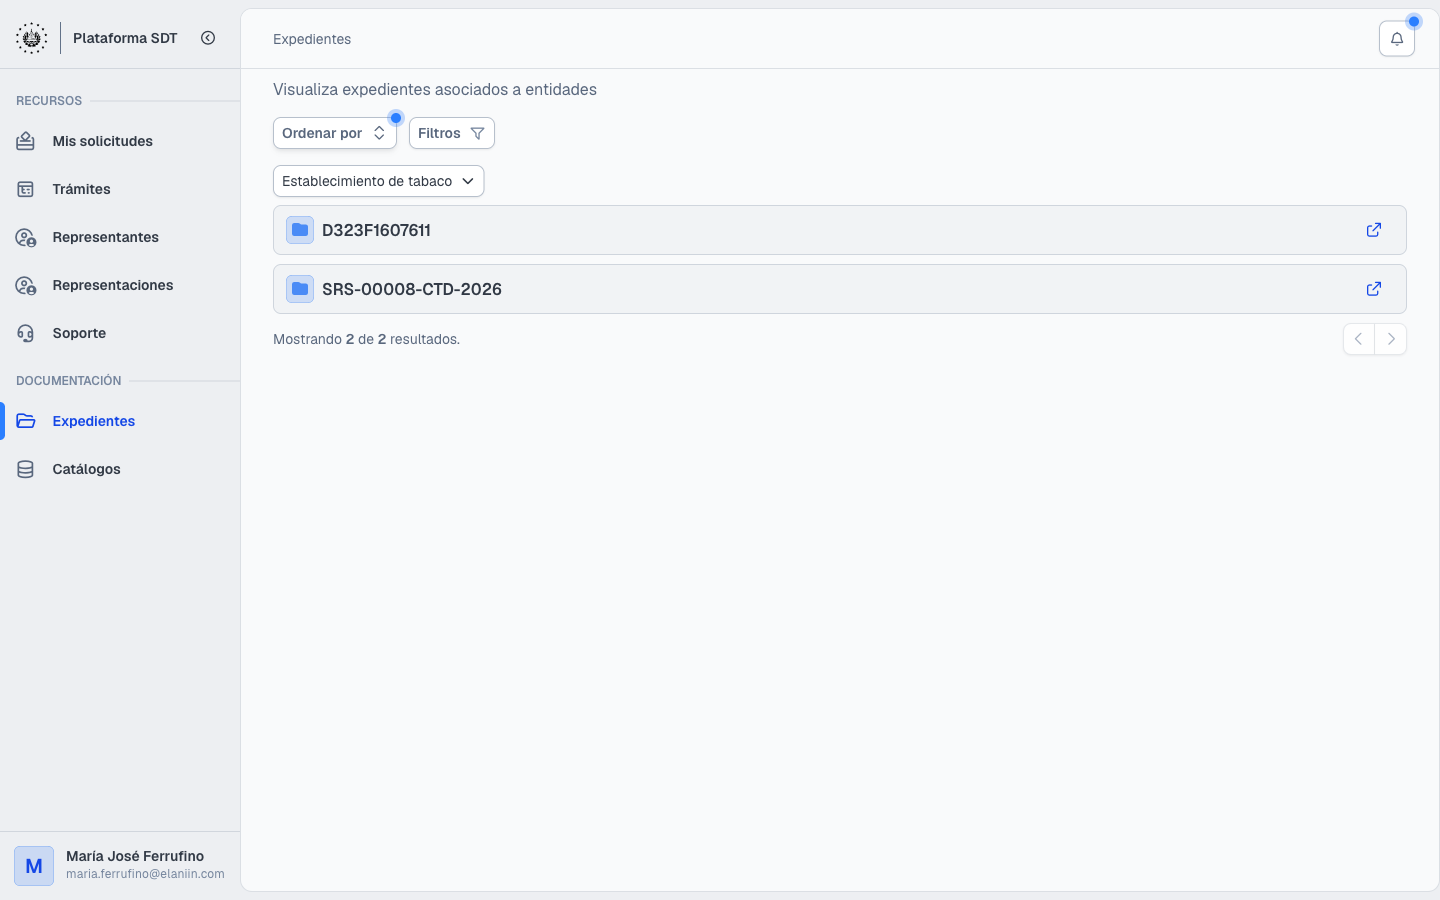
Task: Click the funnel icon in Filtros
Action: [477, 133]
